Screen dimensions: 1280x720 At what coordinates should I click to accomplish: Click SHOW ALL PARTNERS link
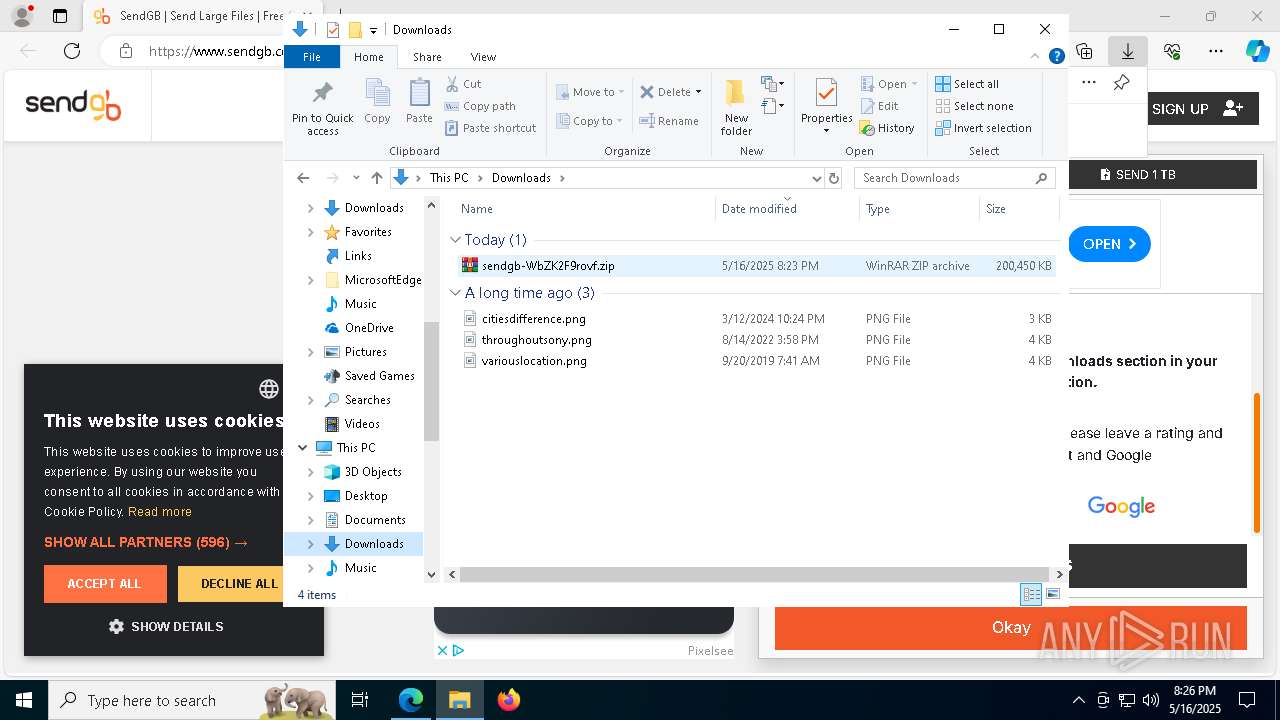(146, 542)
